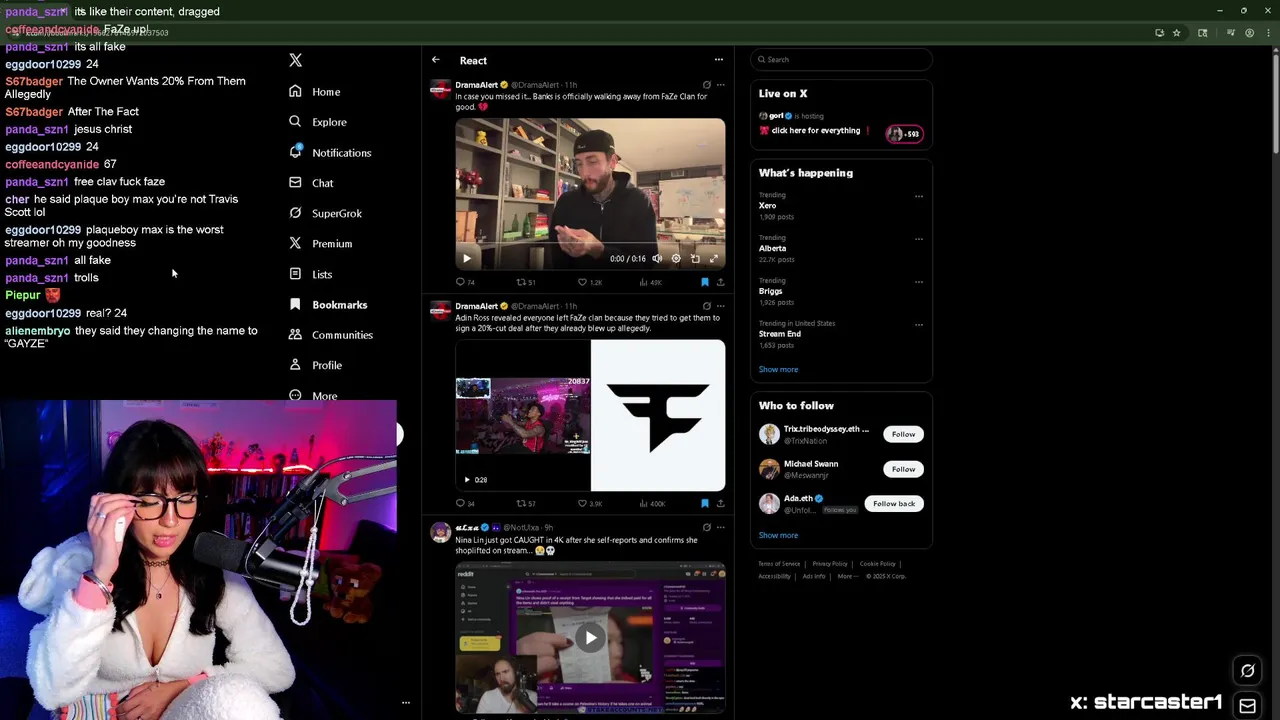Image resolution: width=1280 pixels, height=720 pixels.
Task: Remove bookmark from Adin Ross post
Action: point(705,503)
